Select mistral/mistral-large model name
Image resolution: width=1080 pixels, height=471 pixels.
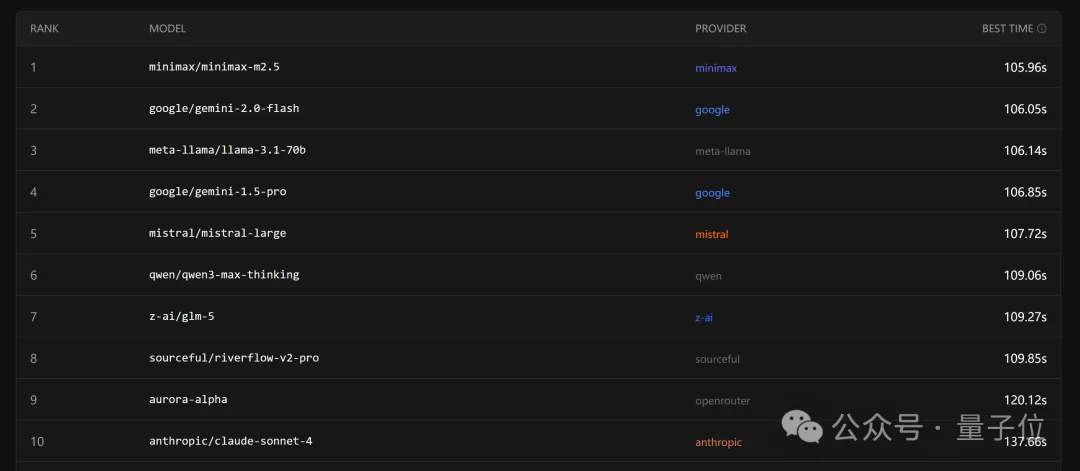pos(217,233)
